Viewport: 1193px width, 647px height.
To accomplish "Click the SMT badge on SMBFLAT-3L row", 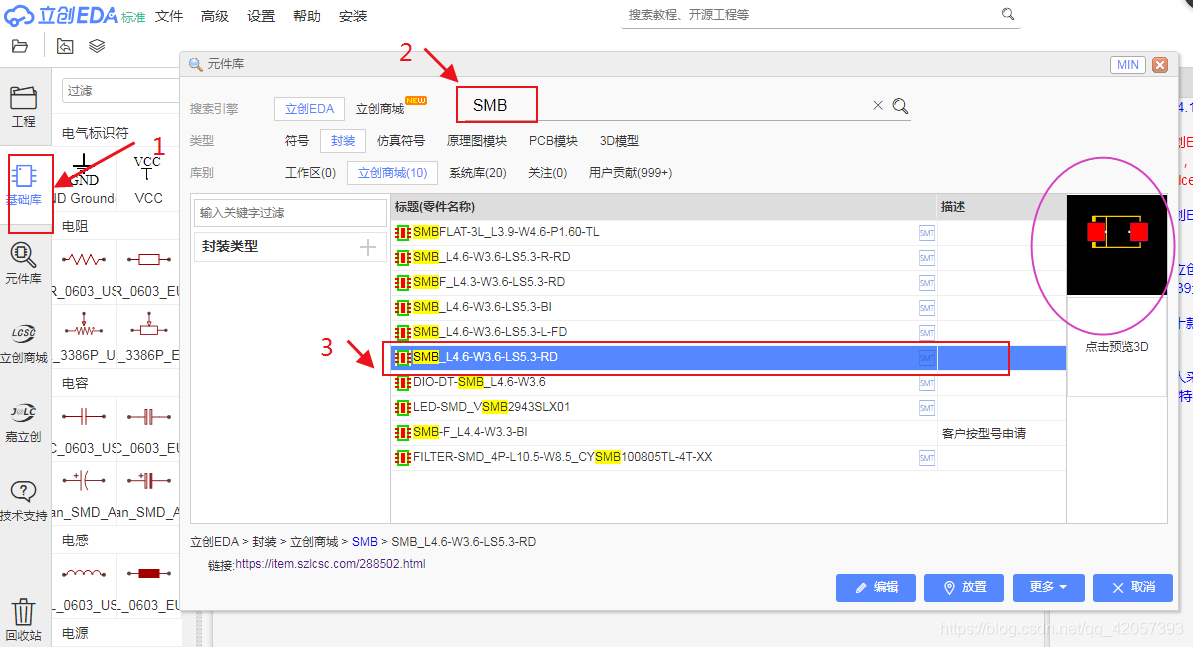I will pyautogui.click(x=927, y=233).
